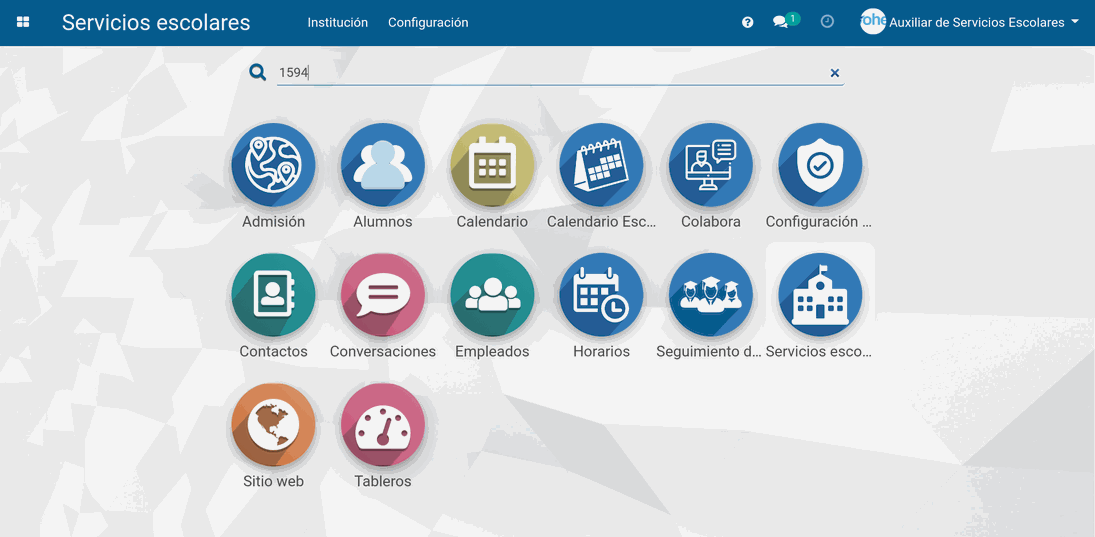
Task: Open the Configuración shield app
Action: 821,165
